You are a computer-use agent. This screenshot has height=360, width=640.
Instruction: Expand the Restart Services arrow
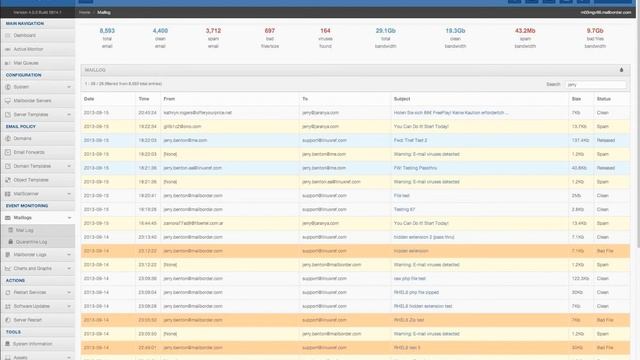point(69,293)
